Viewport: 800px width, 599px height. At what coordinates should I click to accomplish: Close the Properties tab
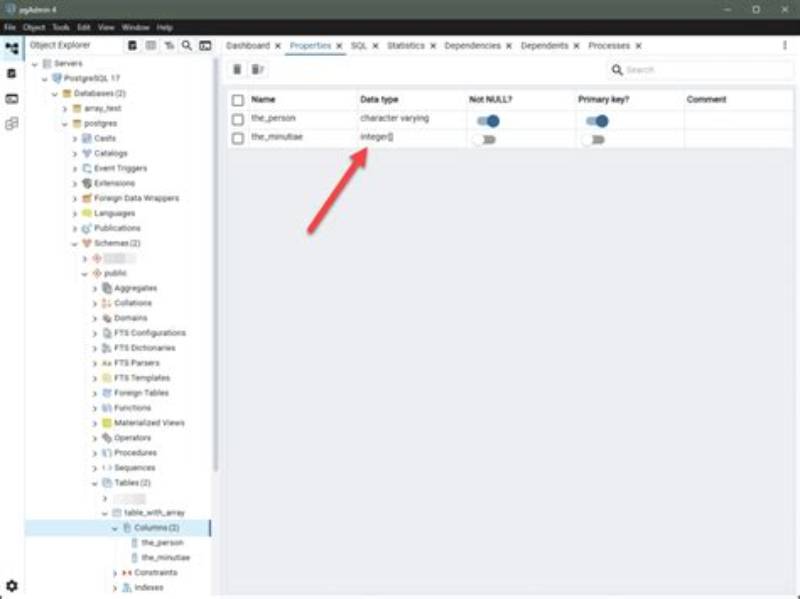[x=339, y=46]
